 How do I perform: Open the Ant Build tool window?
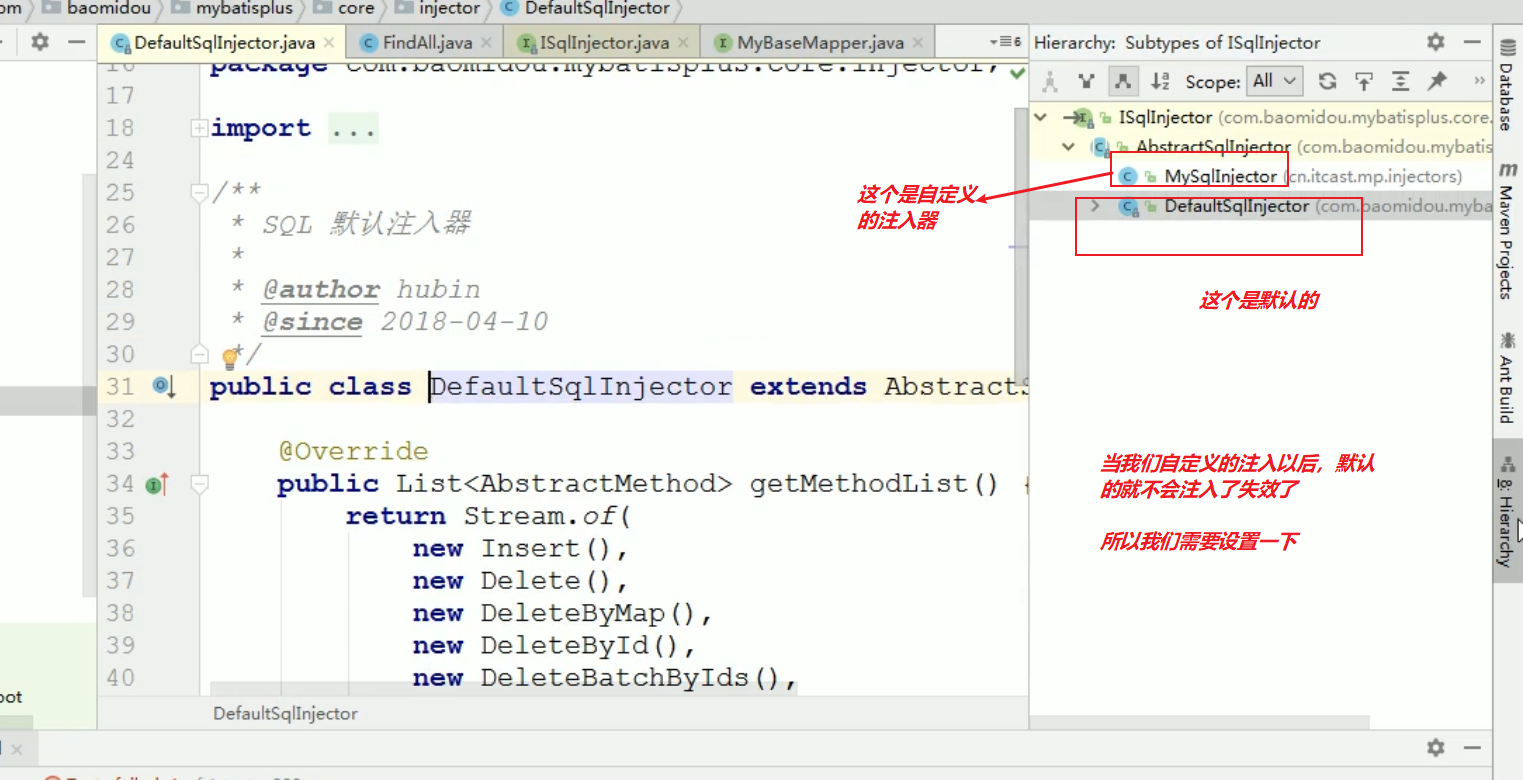pyautogui.click(x=1506, y=377)
